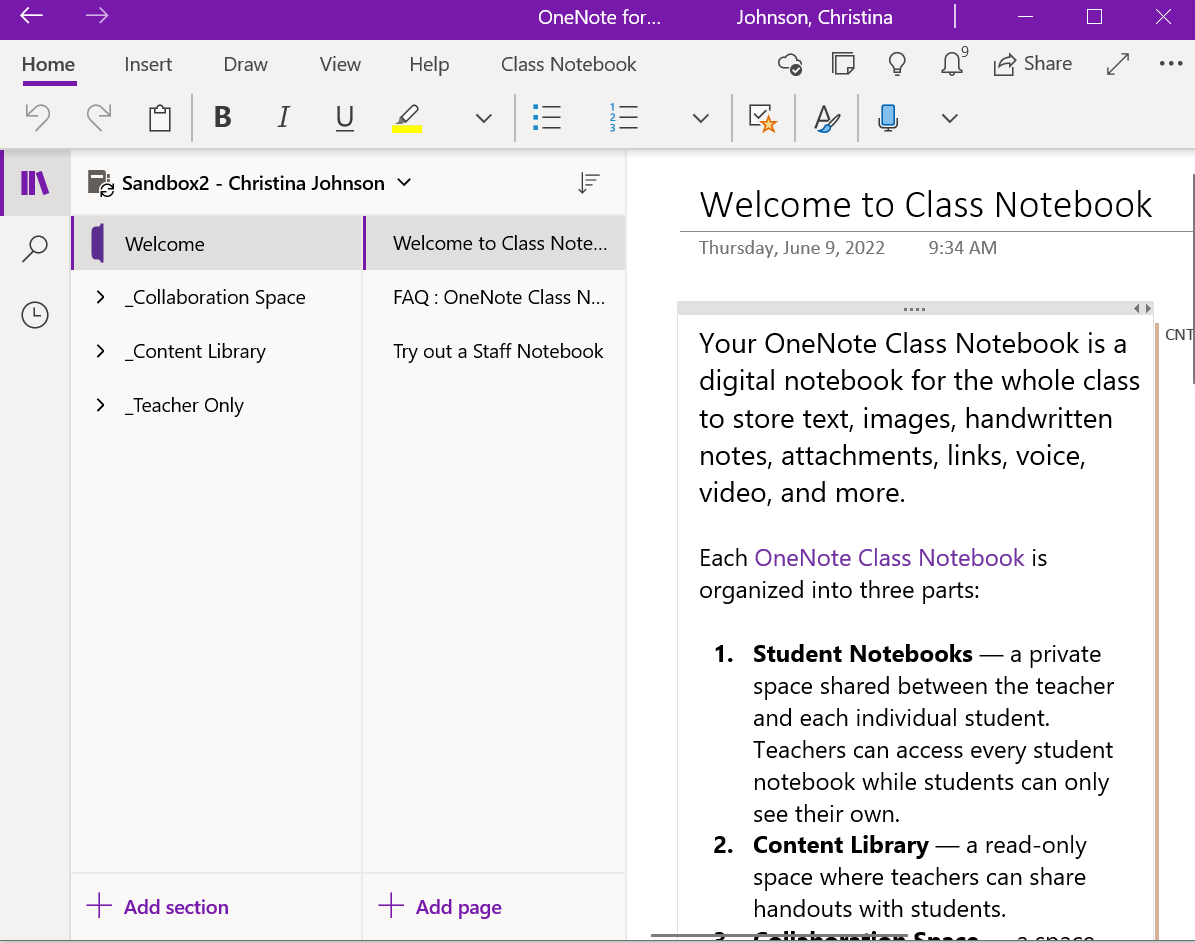The height and width of the screenshot is (943, 1195).
Task: Open the Dictate microphone tool
Action: [x=887, y=118]
